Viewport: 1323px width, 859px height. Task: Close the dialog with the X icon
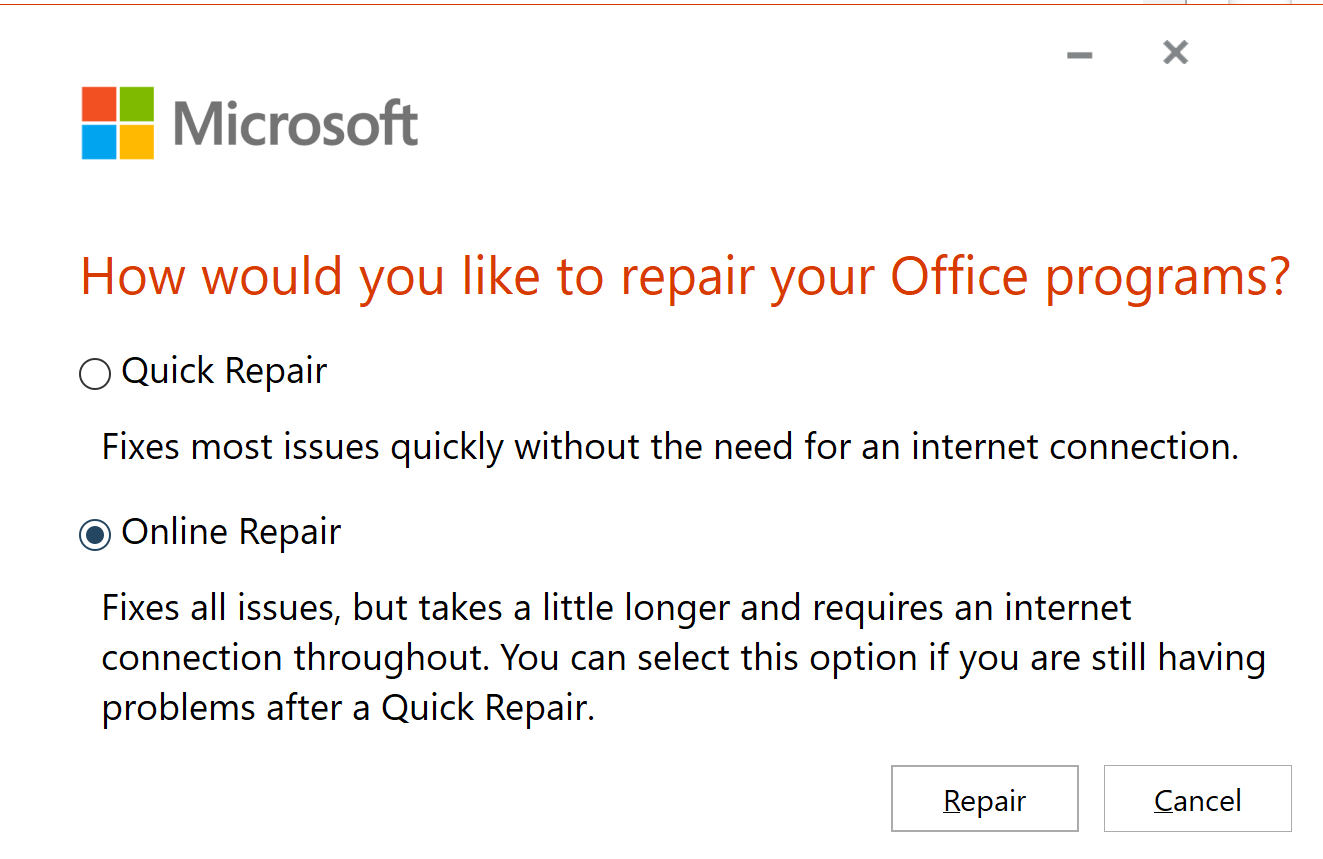point(1175,52)
